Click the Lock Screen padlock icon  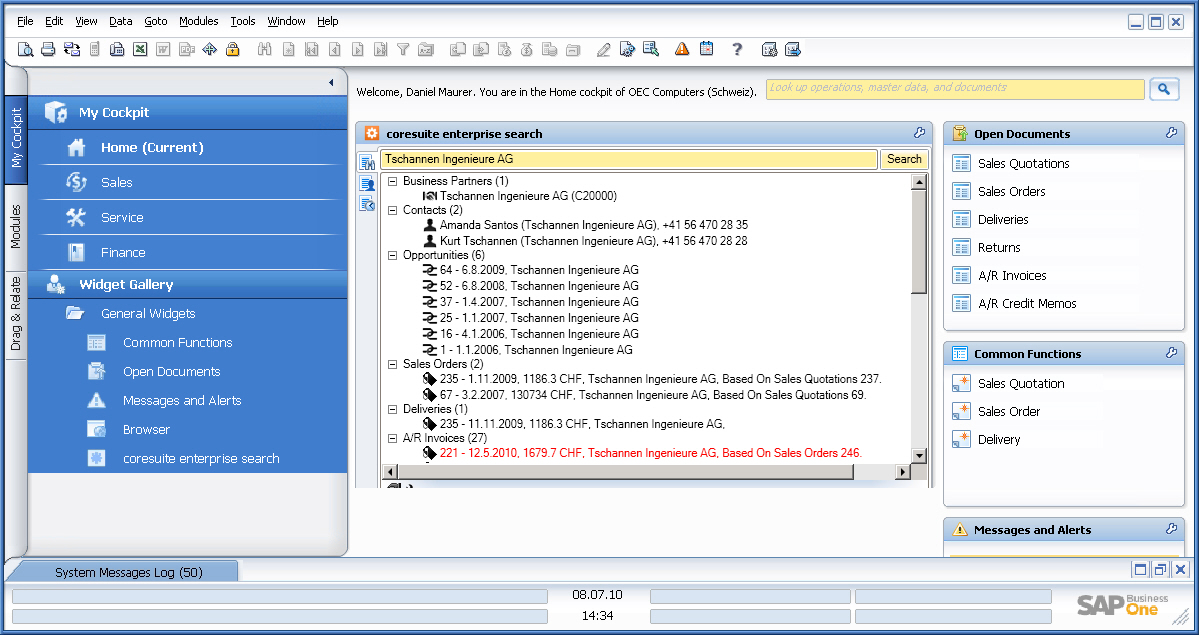click(232, 50)
